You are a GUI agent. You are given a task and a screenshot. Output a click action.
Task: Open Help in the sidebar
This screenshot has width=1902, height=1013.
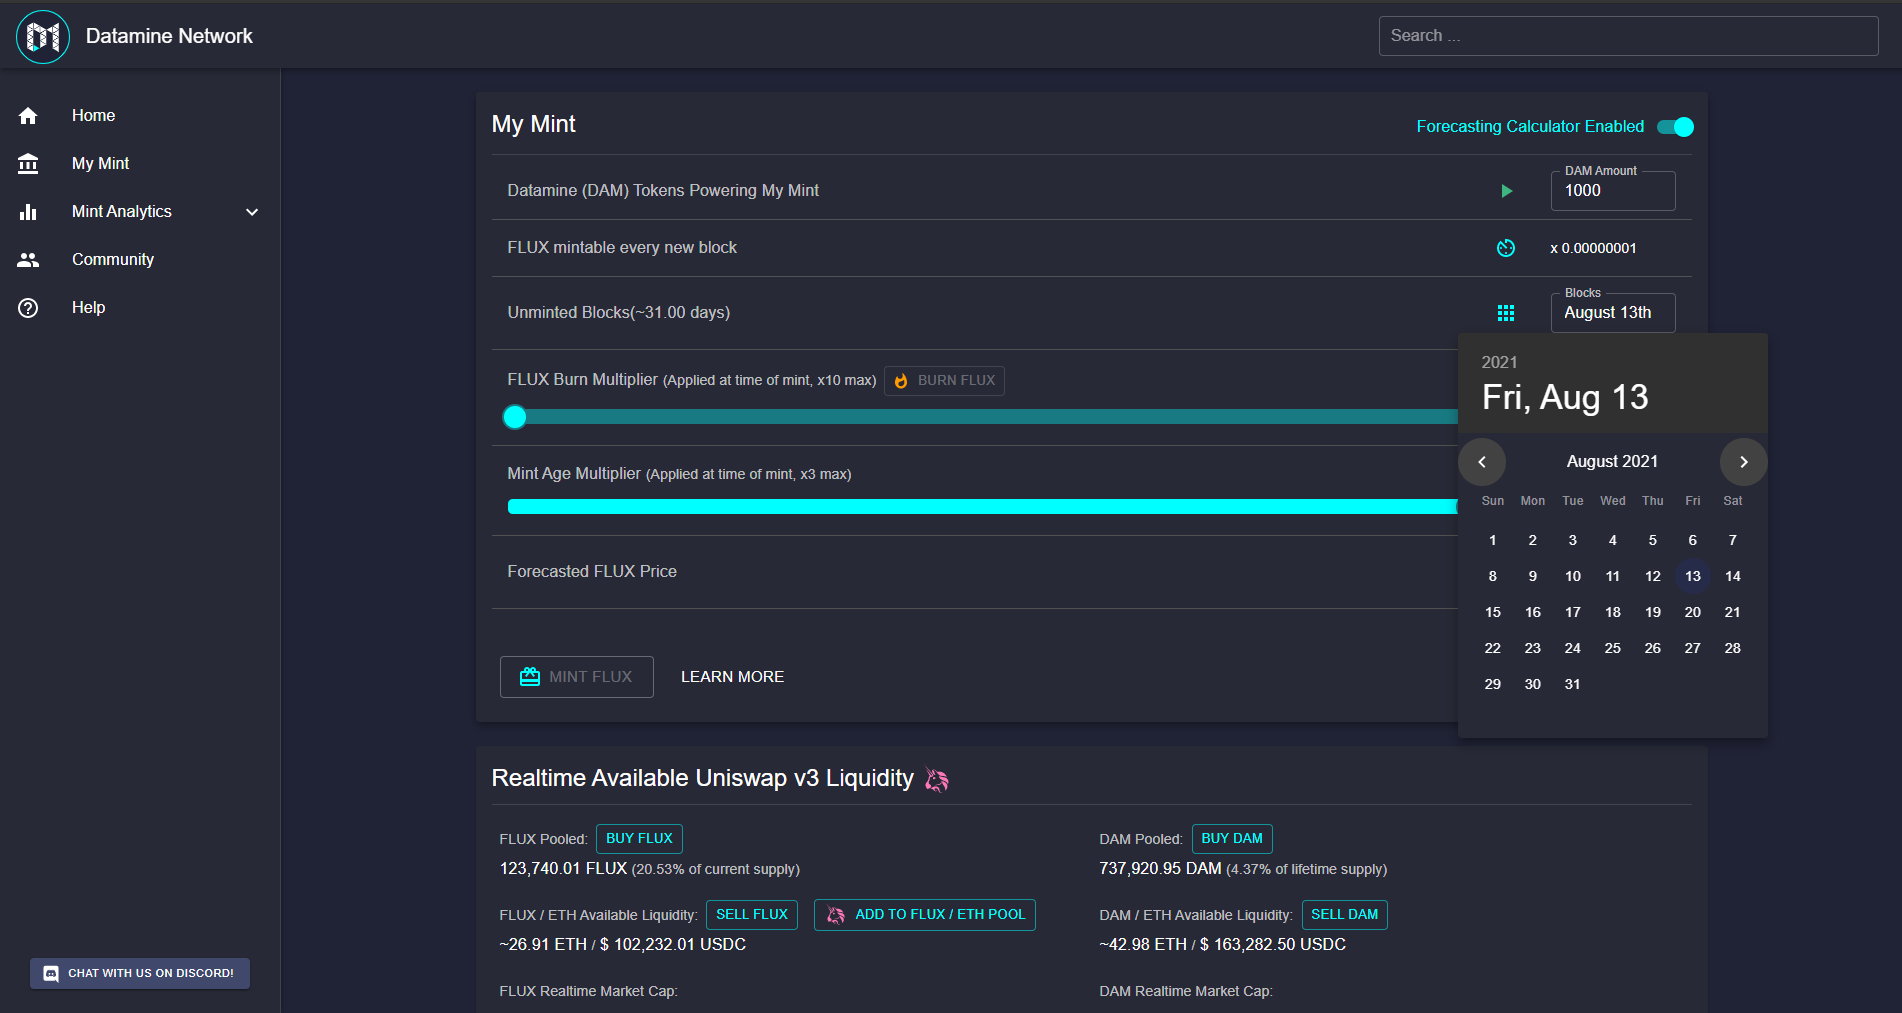tap(140, 308)
